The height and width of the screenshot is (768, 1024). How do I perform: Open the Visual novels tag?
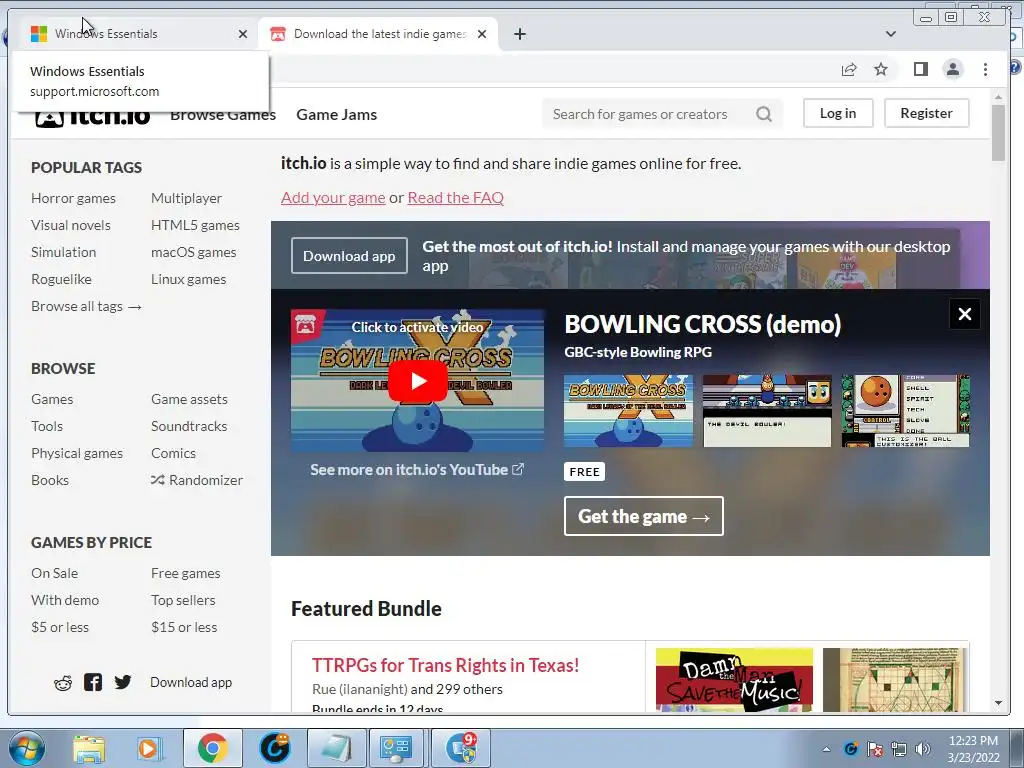(71, 225)
